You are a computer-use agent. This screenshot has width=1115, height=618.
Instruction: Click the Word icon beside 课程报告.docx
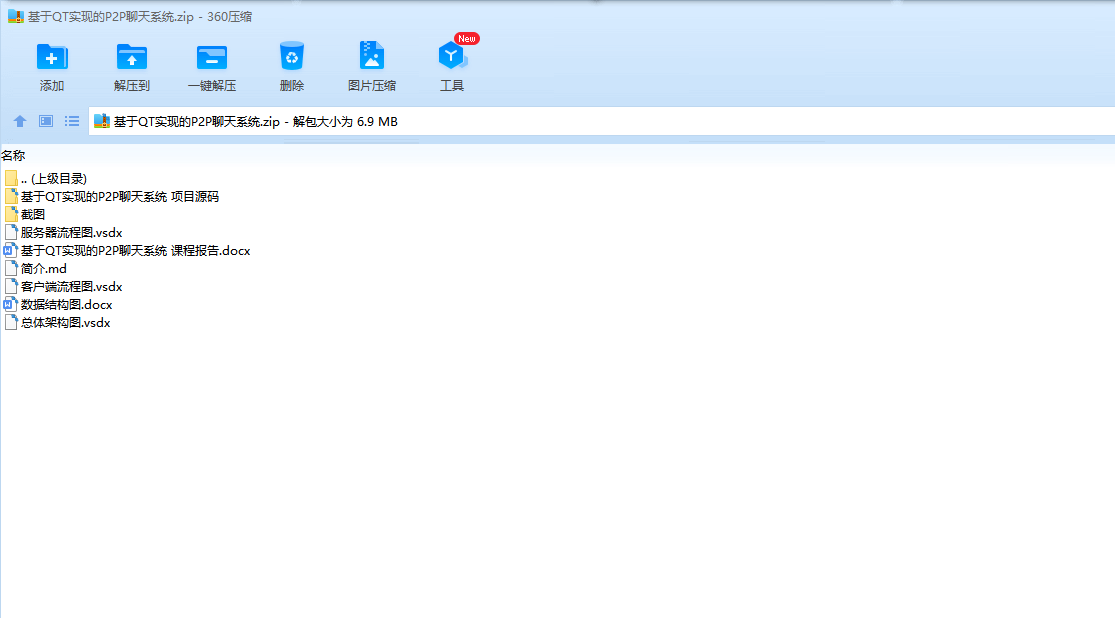(x=11, y=250)
